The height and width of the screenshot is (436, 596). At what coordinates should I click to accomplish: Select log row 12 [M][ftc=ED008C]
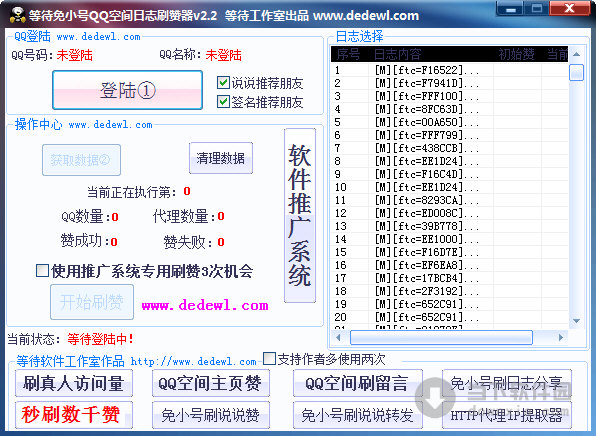pos(450,213)
